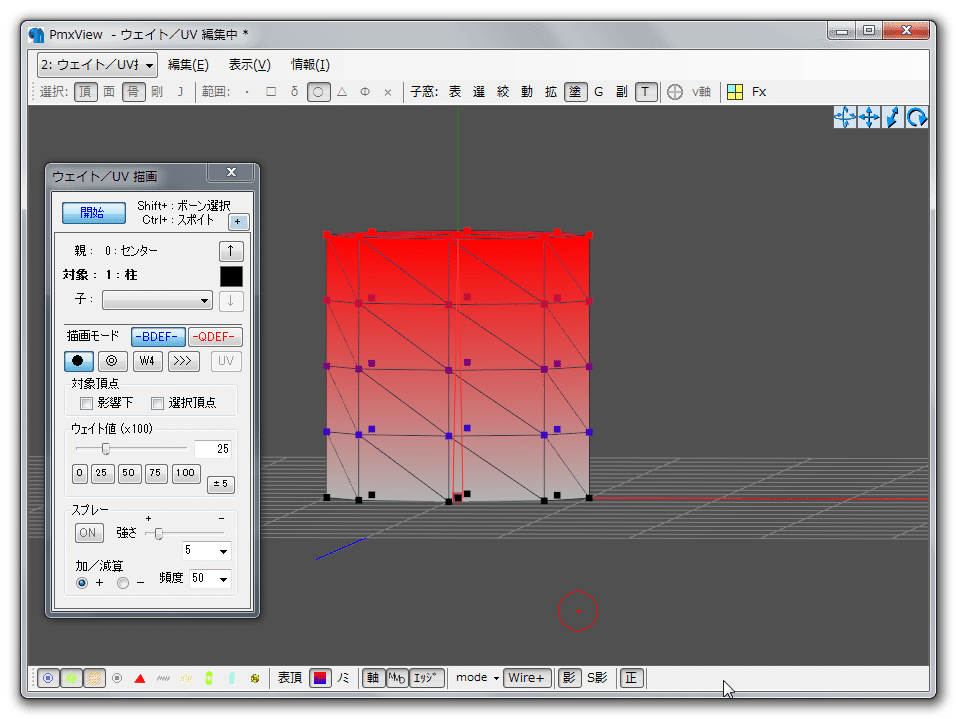The height and width of the screenshot is (719, 957).
Task: Toggle 頂 vertex selection mode
Action: point(85,92)
